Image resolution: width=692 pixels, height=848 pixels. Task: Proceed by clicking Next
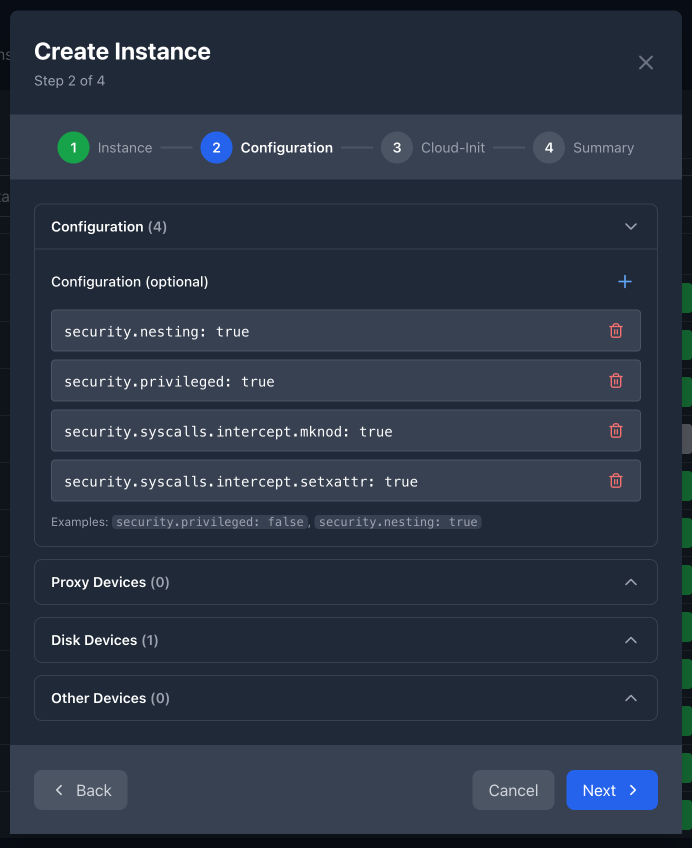pos(611,790)
